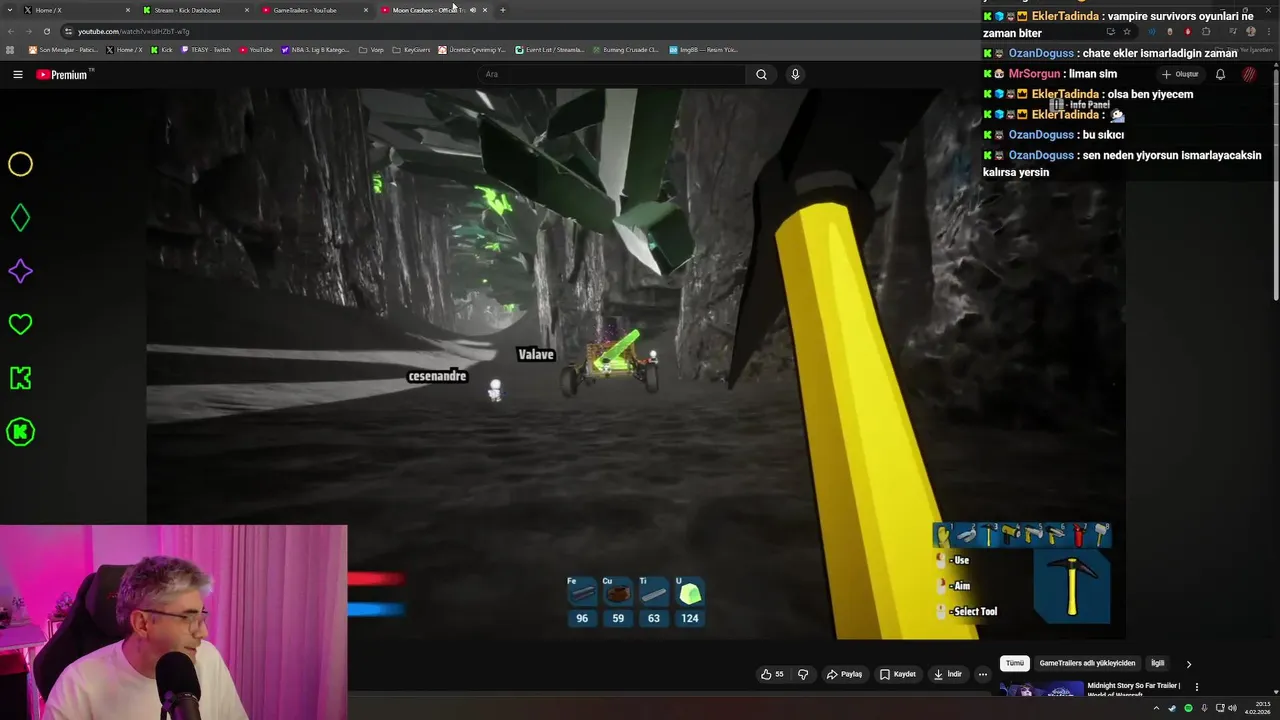Click the purple star overlay icon

tap(20, 271)
